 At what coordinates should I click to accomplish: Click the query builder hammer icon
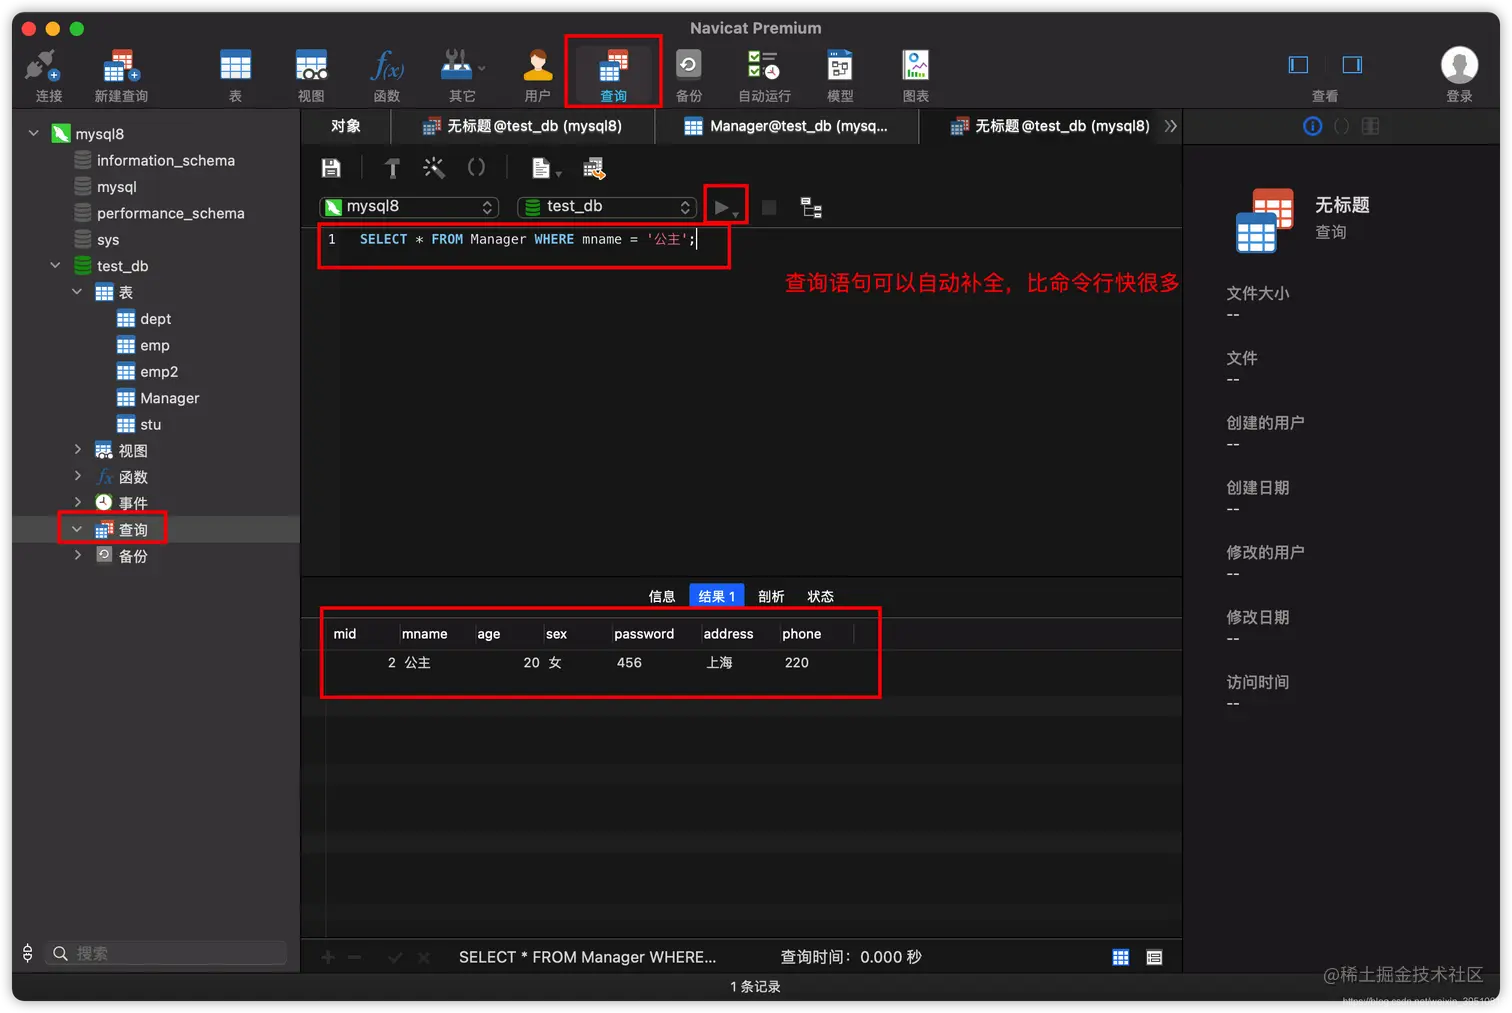point(392,168)
